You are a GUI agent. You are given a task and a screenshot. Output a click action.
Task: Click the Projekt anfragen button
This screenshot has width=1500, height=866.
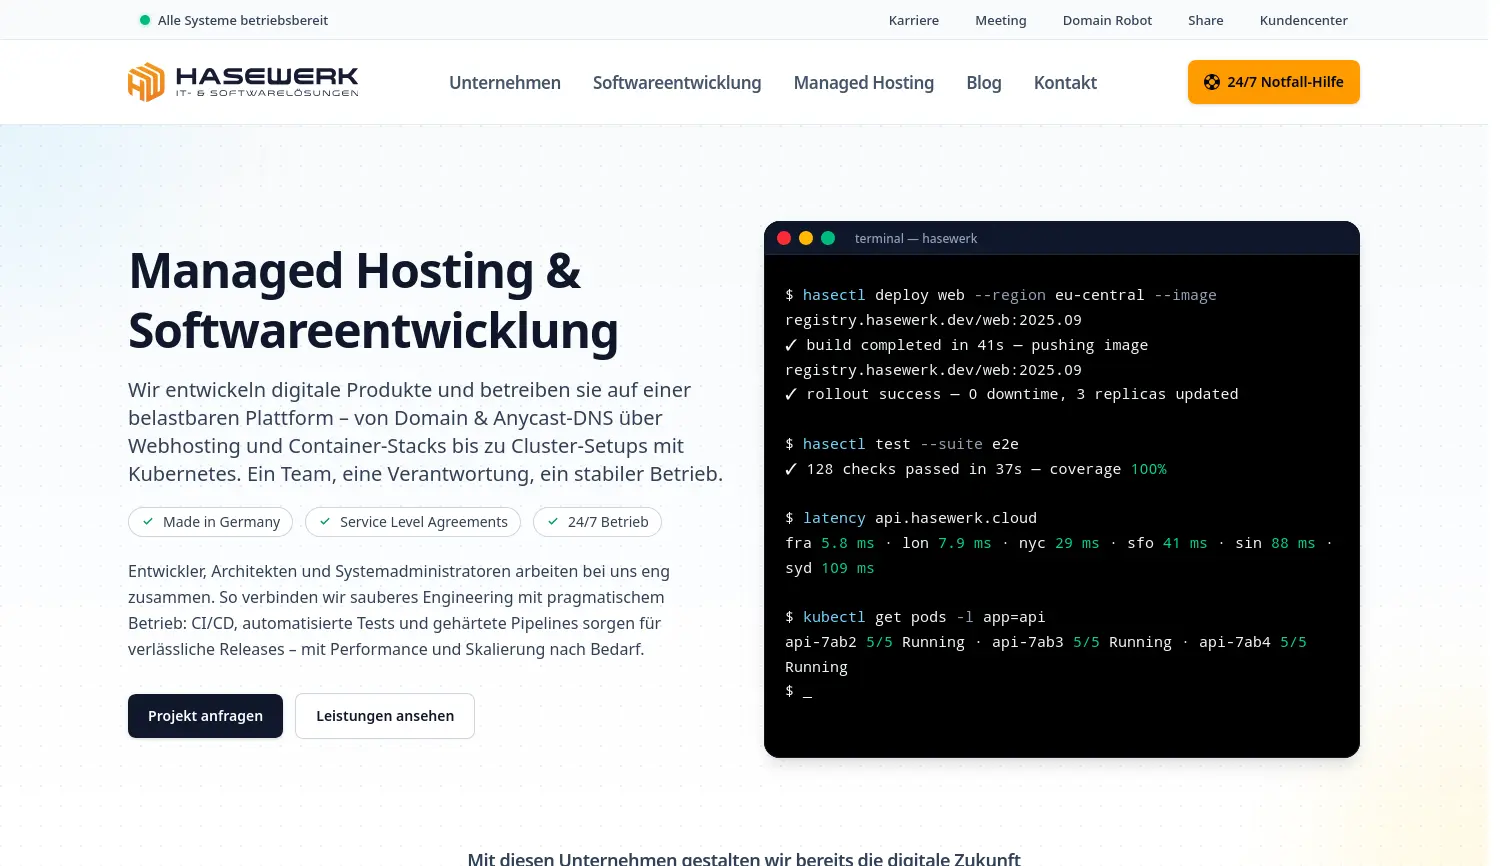(x=205, y=716)
